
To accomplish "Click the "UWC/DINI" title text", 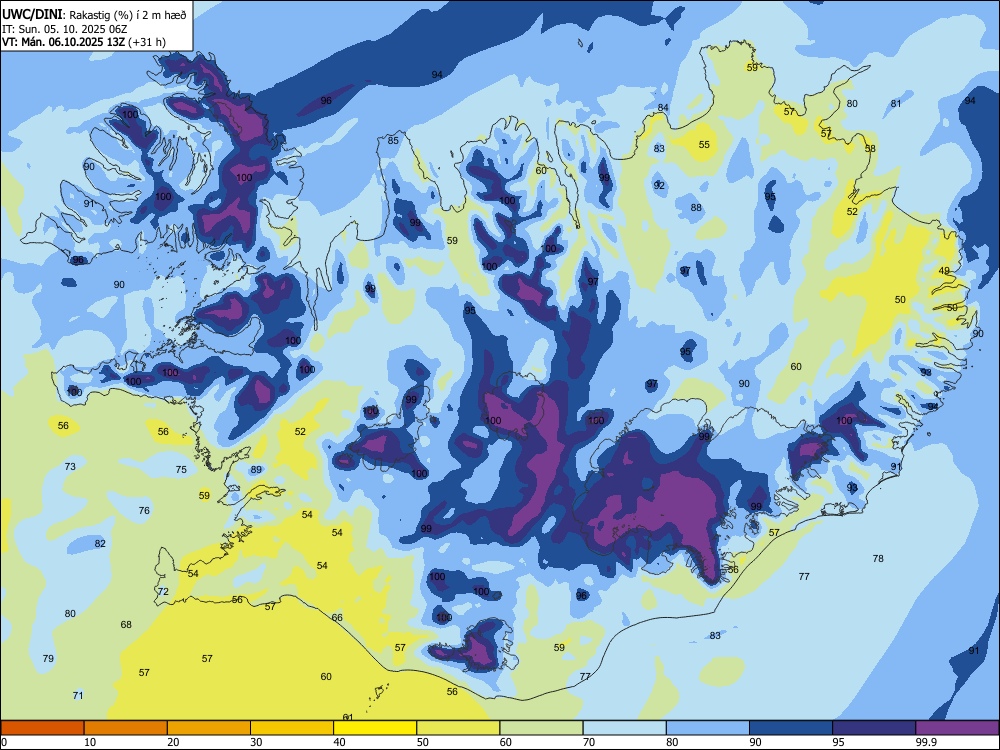I will 32,14.
